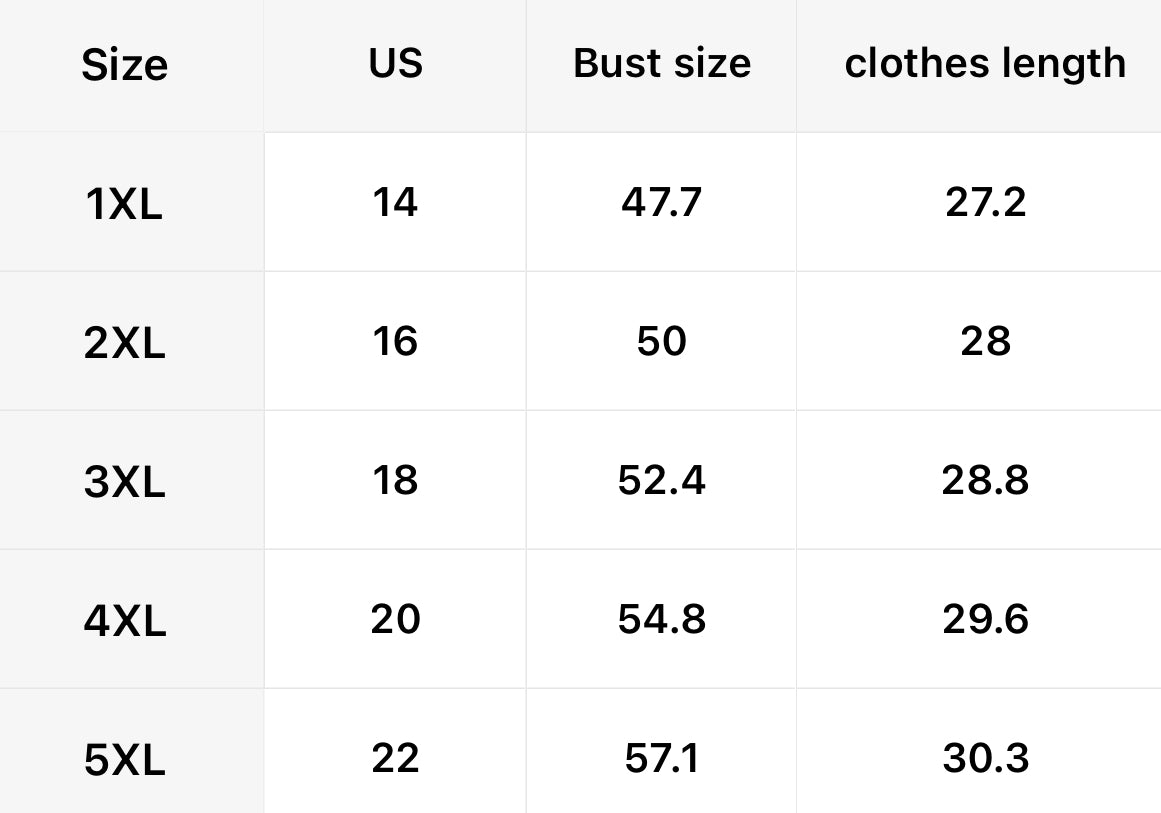Select the 5XL size row label

coord(124,761)
